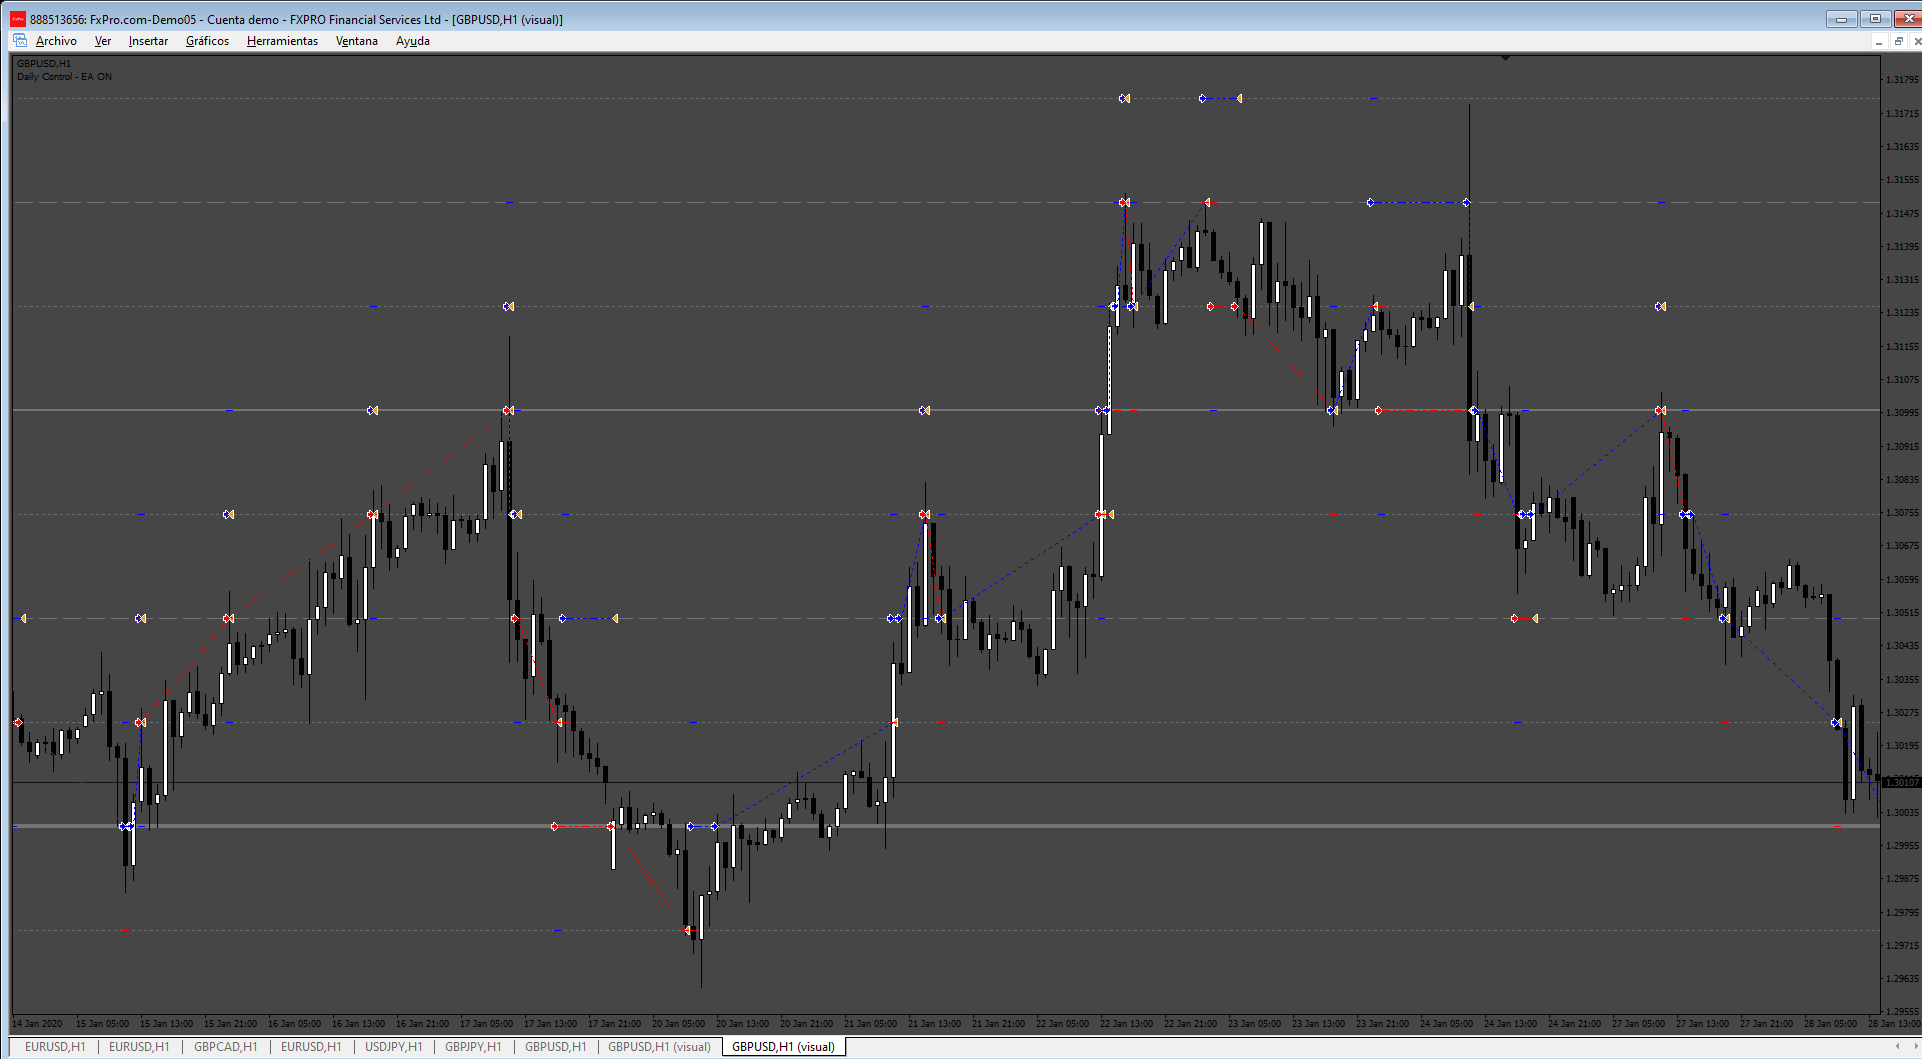Open the Ayuda menu
The width and height of the screenshot is (1922, 1059).
click(413, 41)
